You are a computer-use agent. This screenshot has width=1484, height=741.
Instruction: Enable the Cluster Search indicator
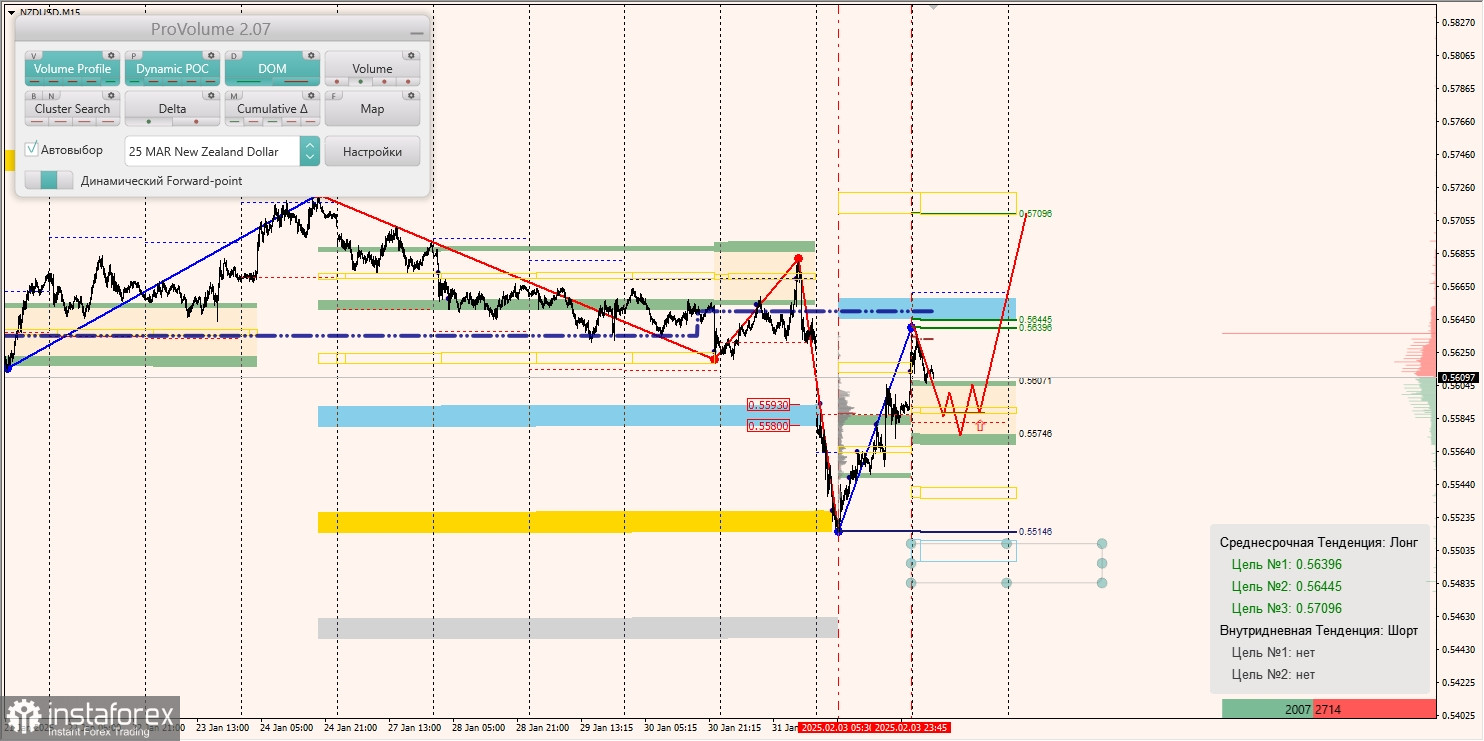click(x=72, y=109)
